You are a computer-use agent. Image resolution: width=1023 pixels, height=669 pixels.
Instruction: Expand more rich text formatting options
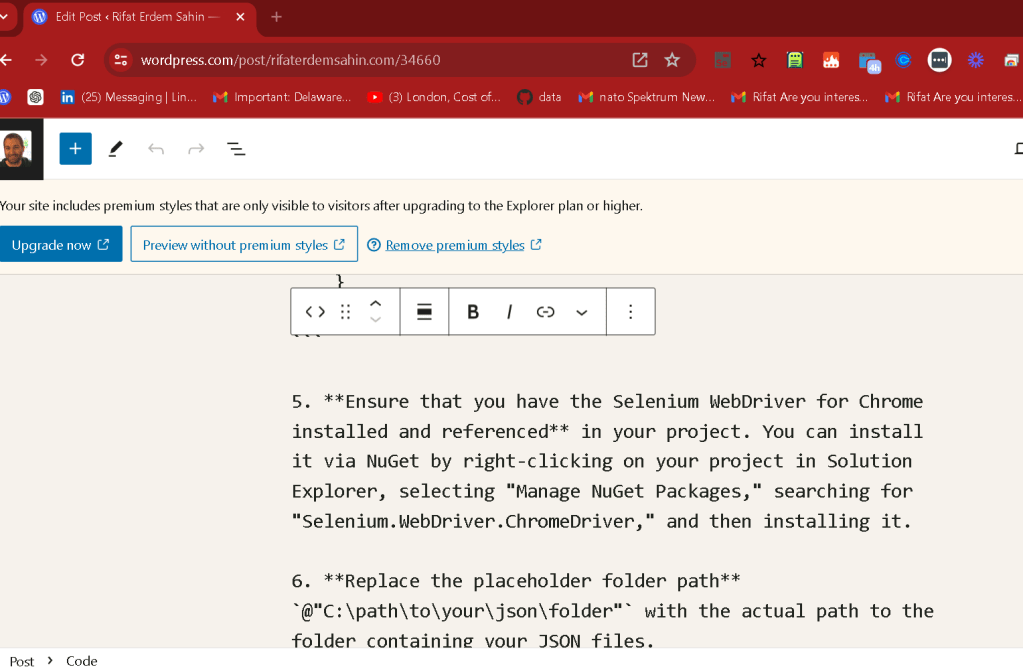pyautogui.click(x=581, y=313)
